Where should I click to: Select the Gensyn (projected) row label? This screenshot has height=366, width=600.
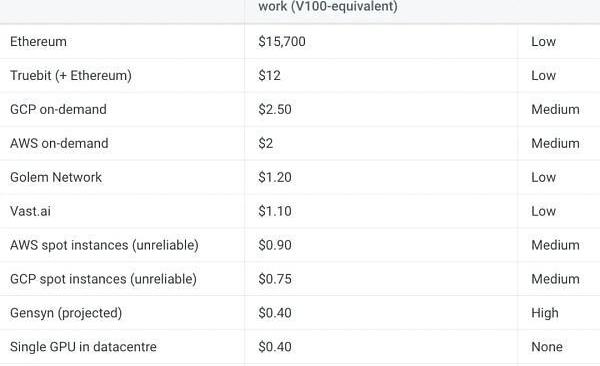click(x=66, y=313)
